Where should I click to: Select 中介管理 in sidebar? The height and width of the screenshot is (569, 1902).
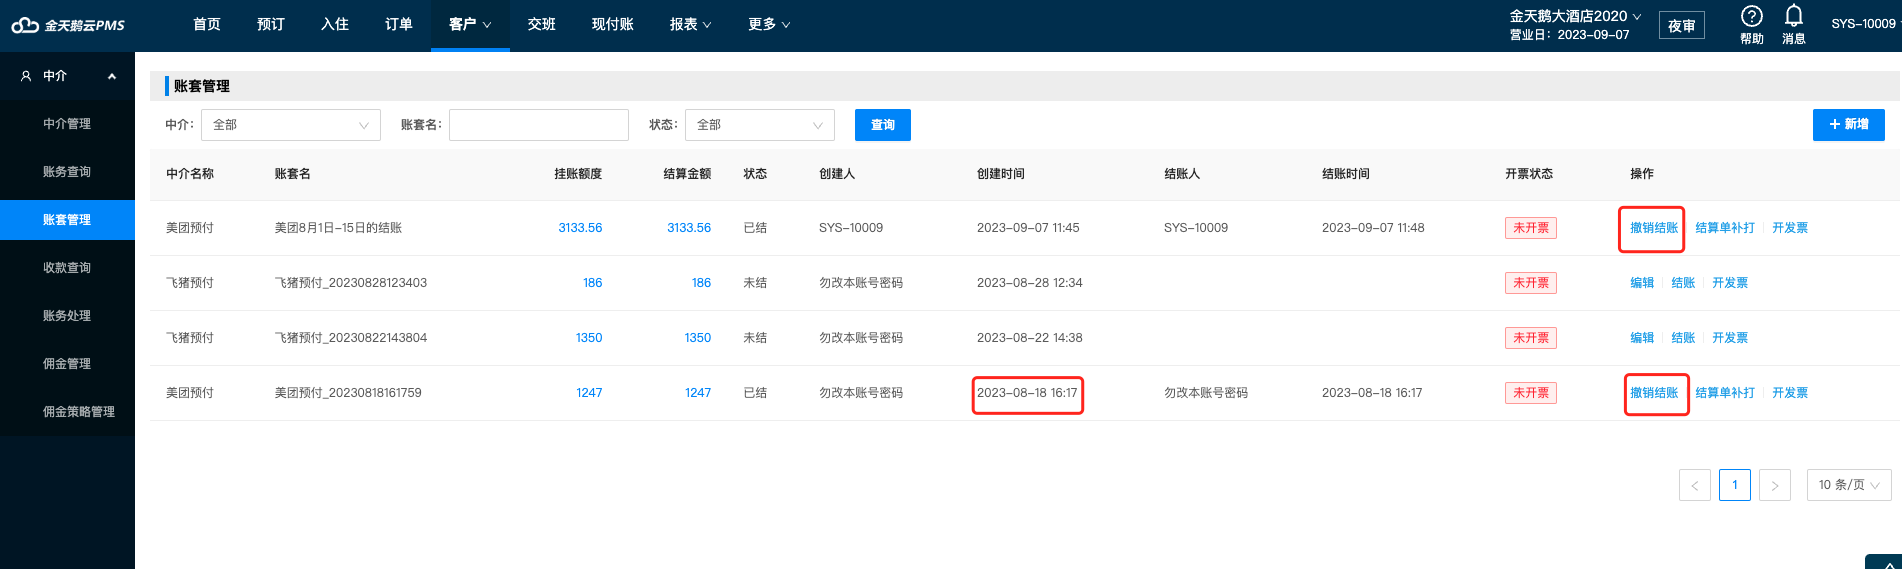67,124
